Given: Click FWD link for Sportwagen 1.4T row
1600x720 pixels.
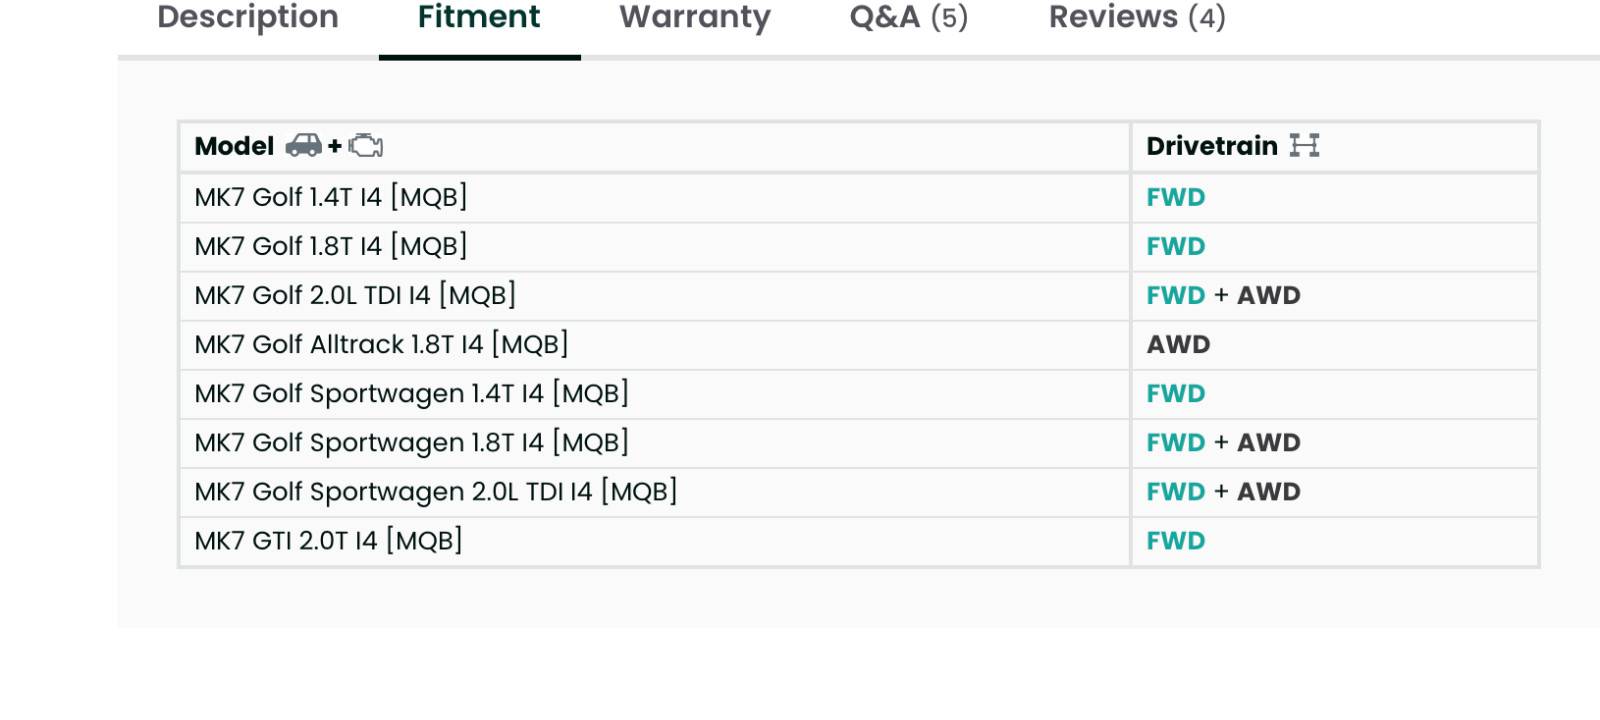Looking at the screenshot, I should pyautogui.click(x=1176, y=393).
